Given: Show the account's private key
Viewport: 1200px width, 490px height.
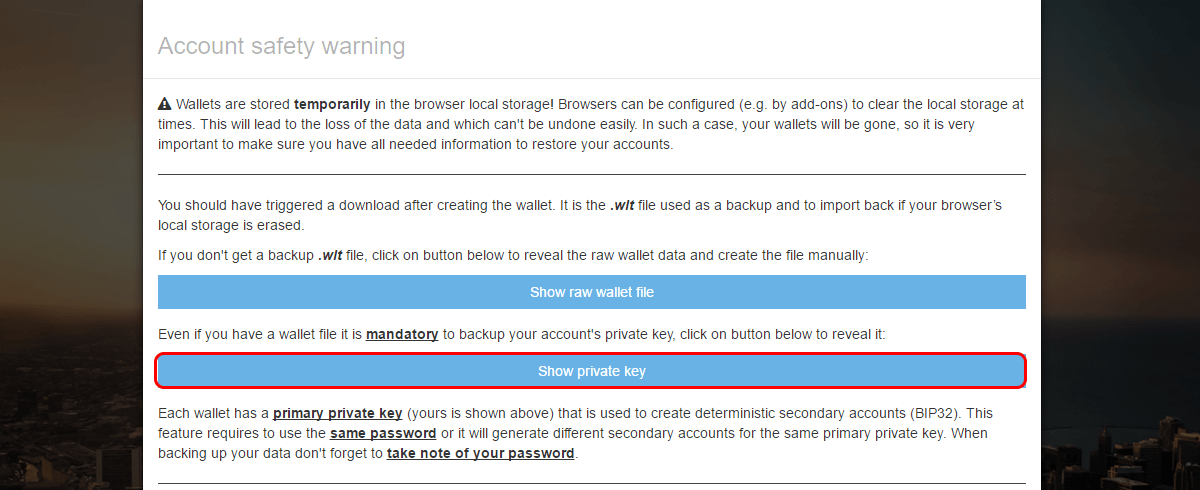Looking at the screenshot, I should [592, 371].
